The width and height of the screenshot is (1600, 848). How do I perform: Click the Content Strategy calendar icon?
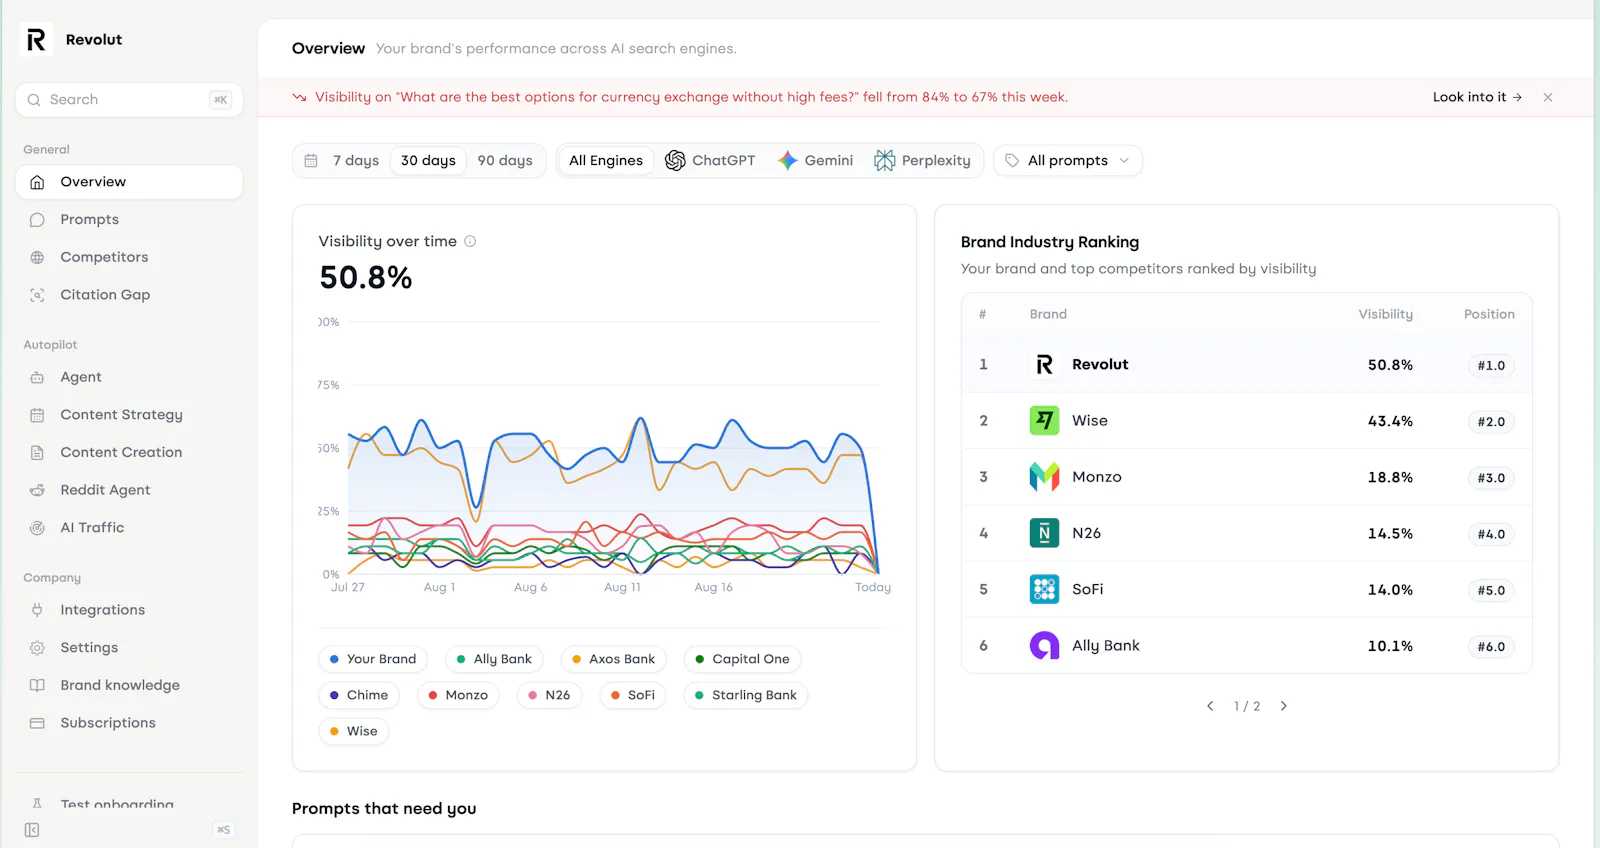[x=37, y=415]
